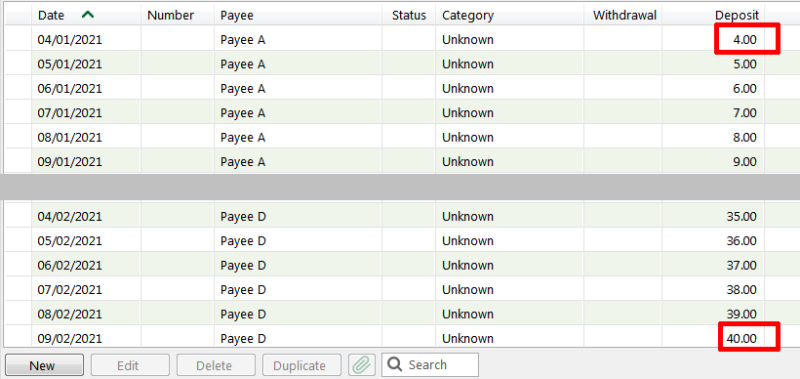Click the 38.00 deposit amount

point(742,289)
